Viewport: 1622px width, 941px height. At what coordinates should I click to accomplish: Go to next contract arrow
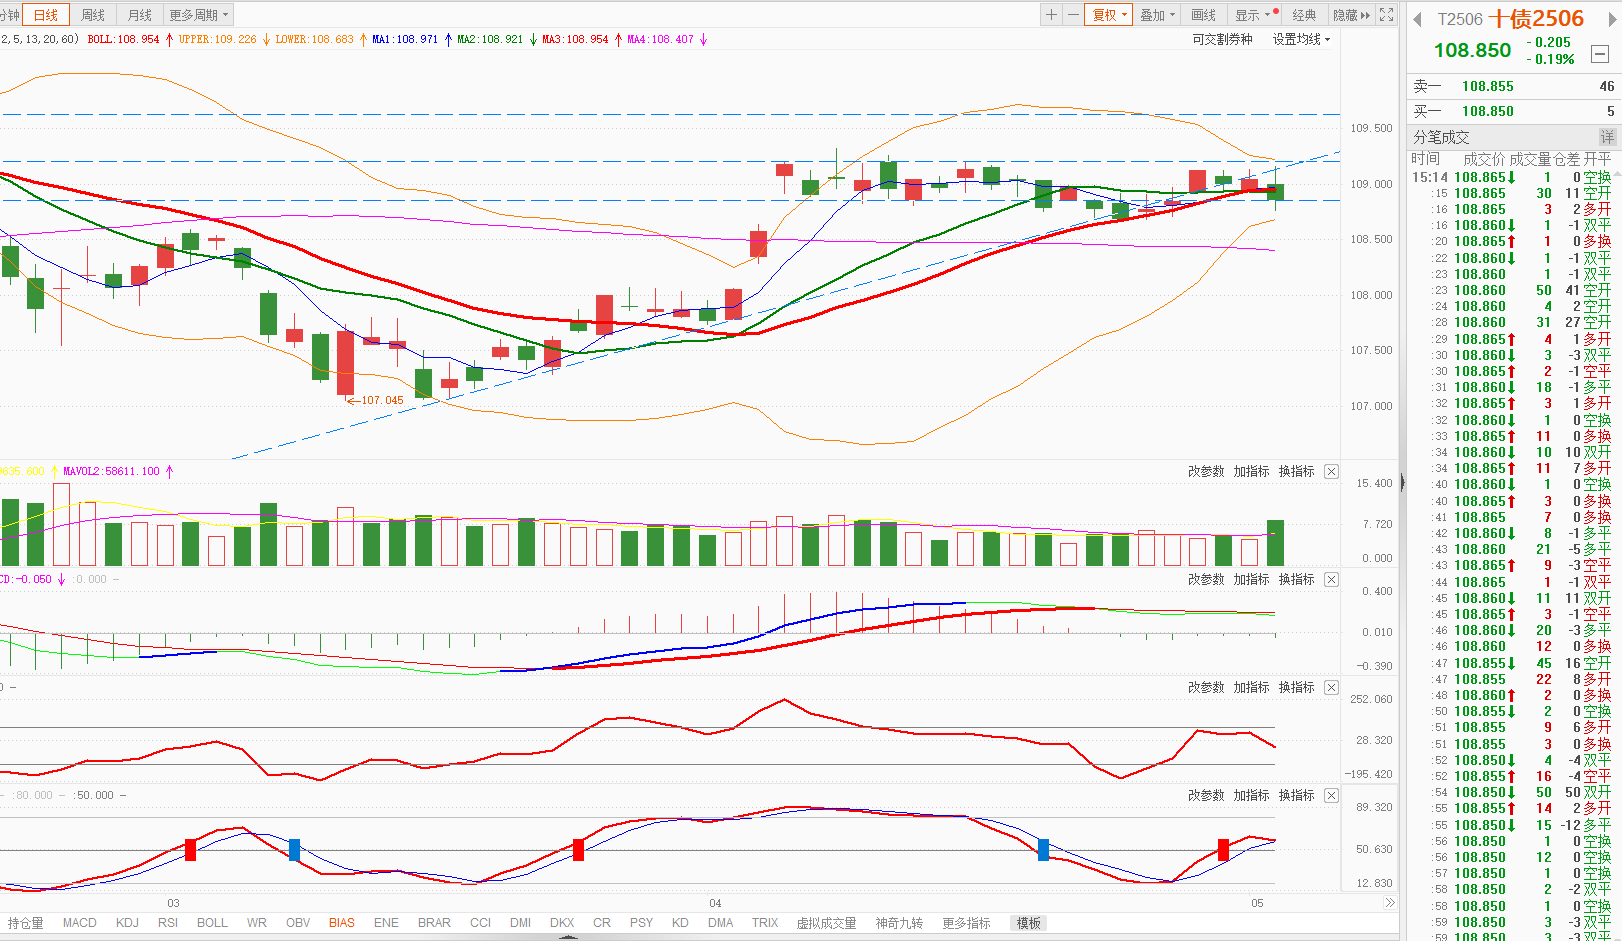1611,19
